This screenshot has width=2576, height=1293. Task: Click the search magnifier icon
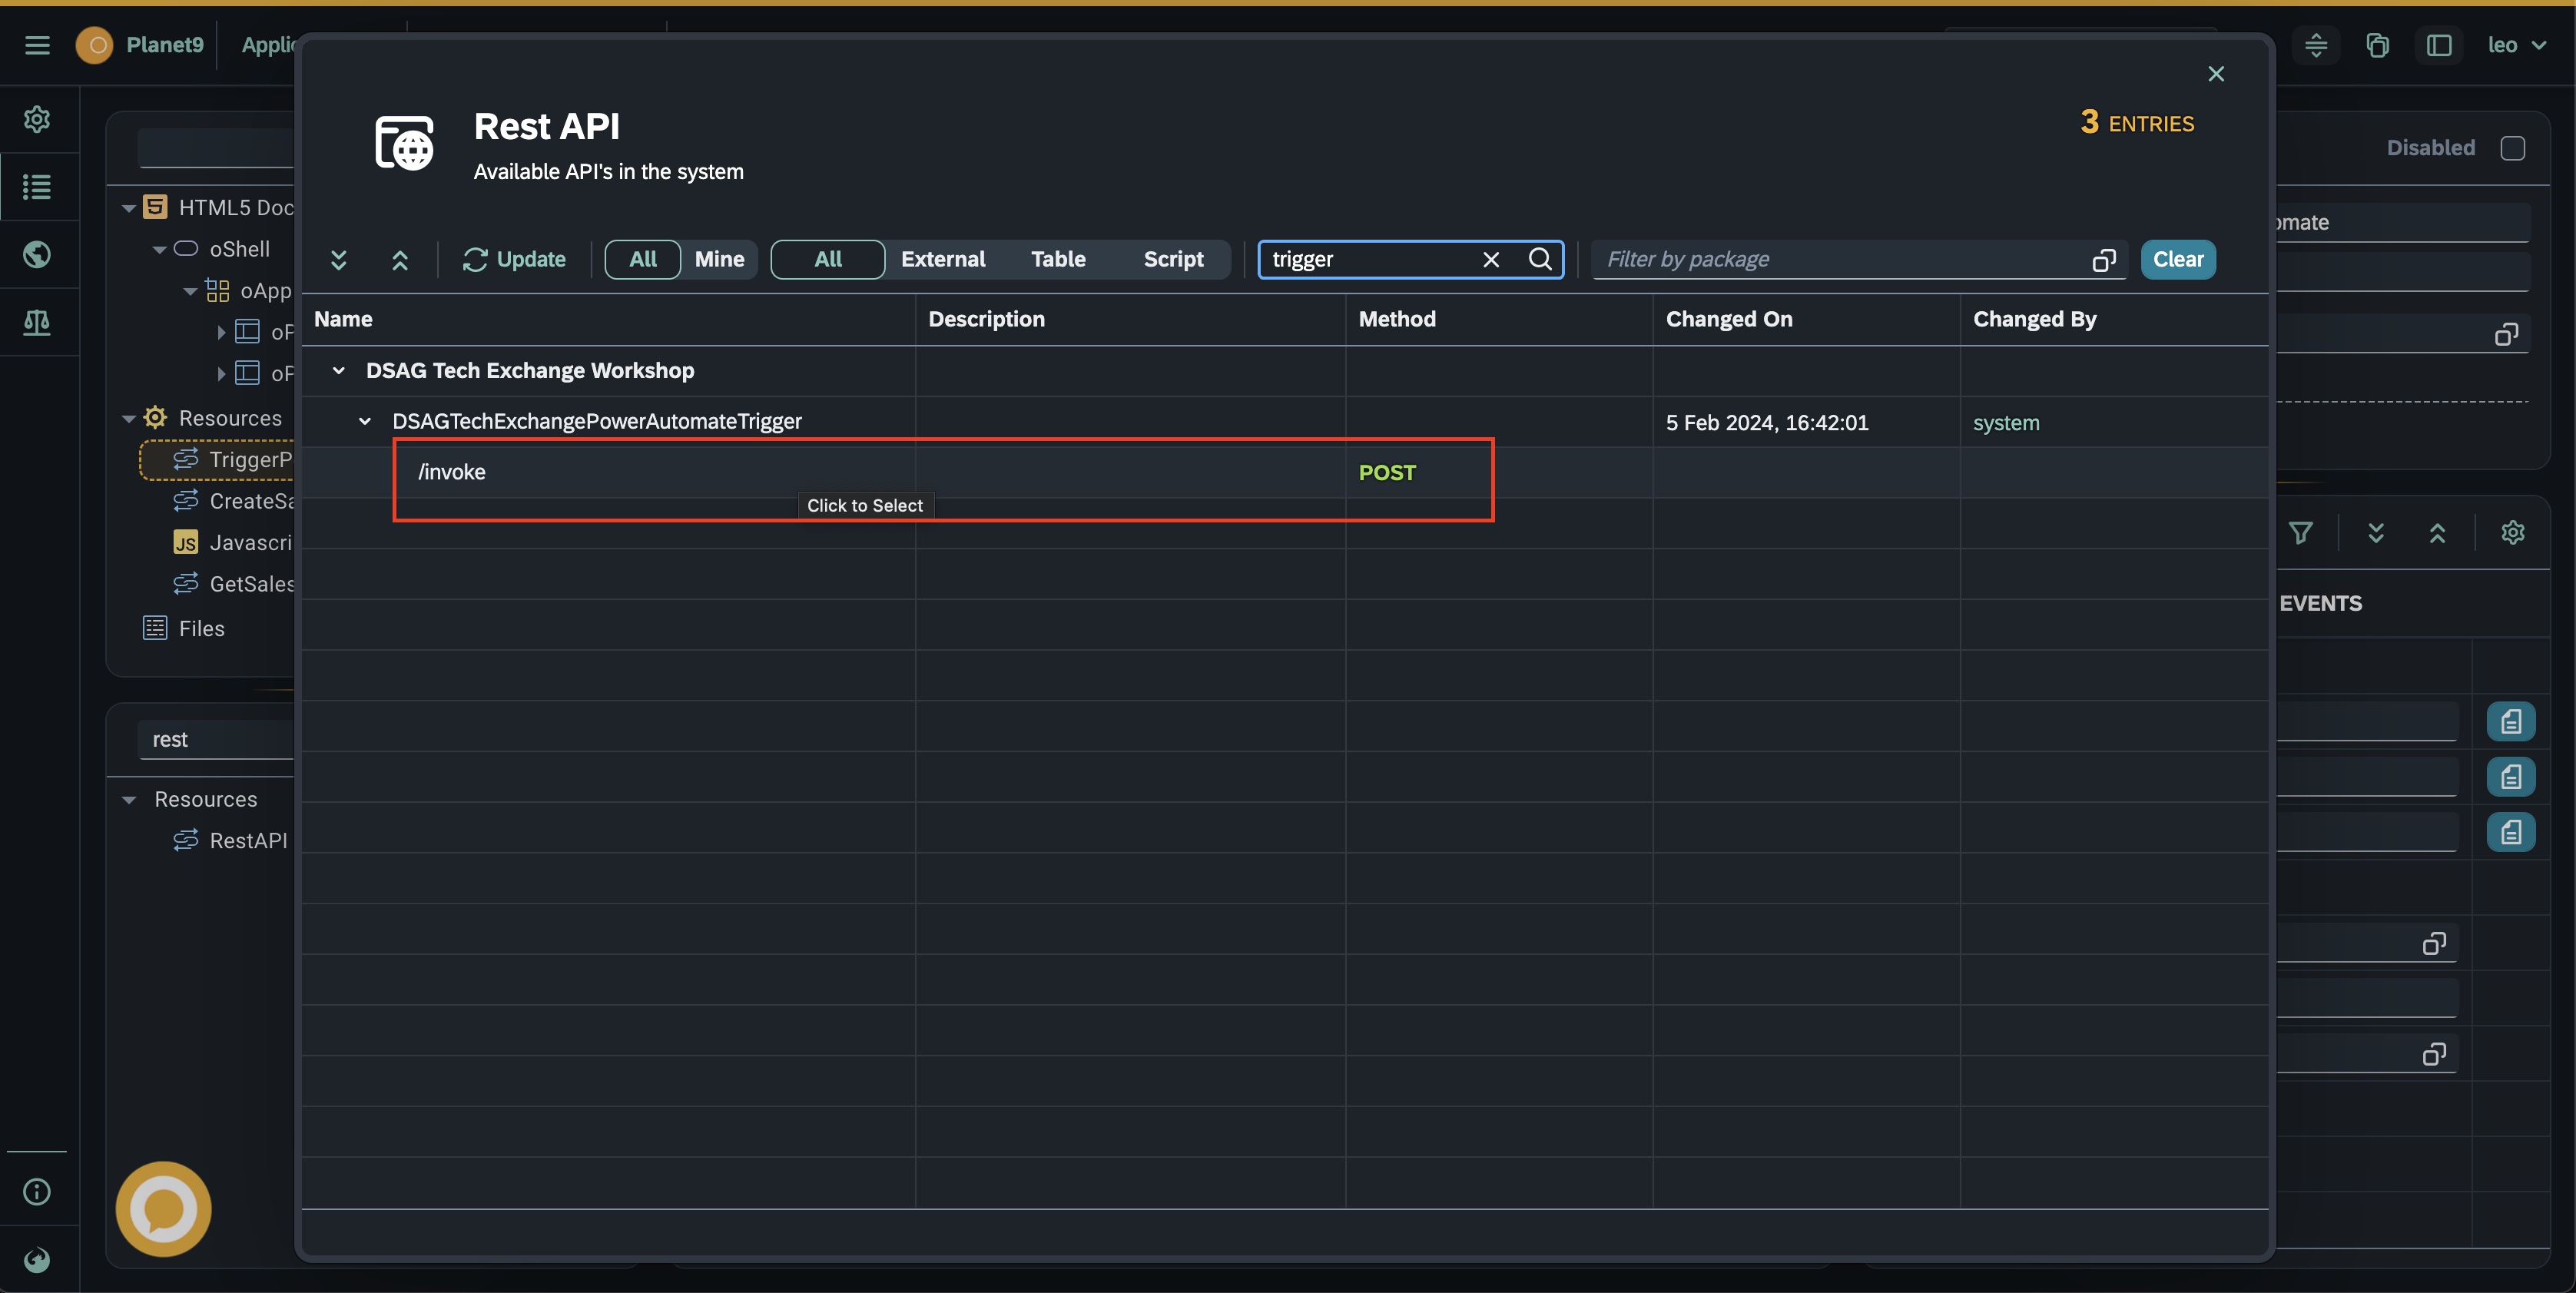pos(1540,260)
